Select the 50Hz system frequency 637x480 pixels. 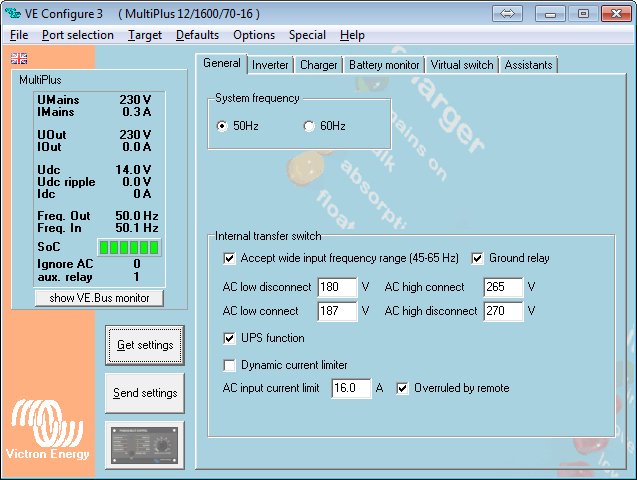click(x=223, y=126)
